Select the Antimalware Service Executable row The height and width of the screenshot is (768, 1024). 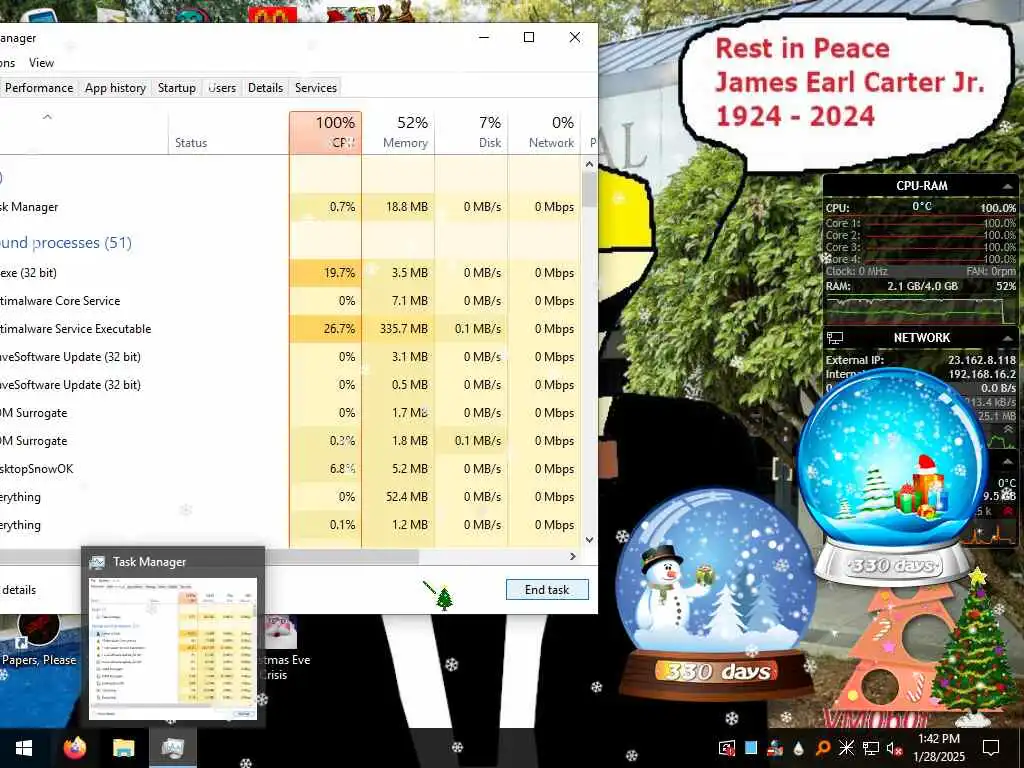click(290, 329)
